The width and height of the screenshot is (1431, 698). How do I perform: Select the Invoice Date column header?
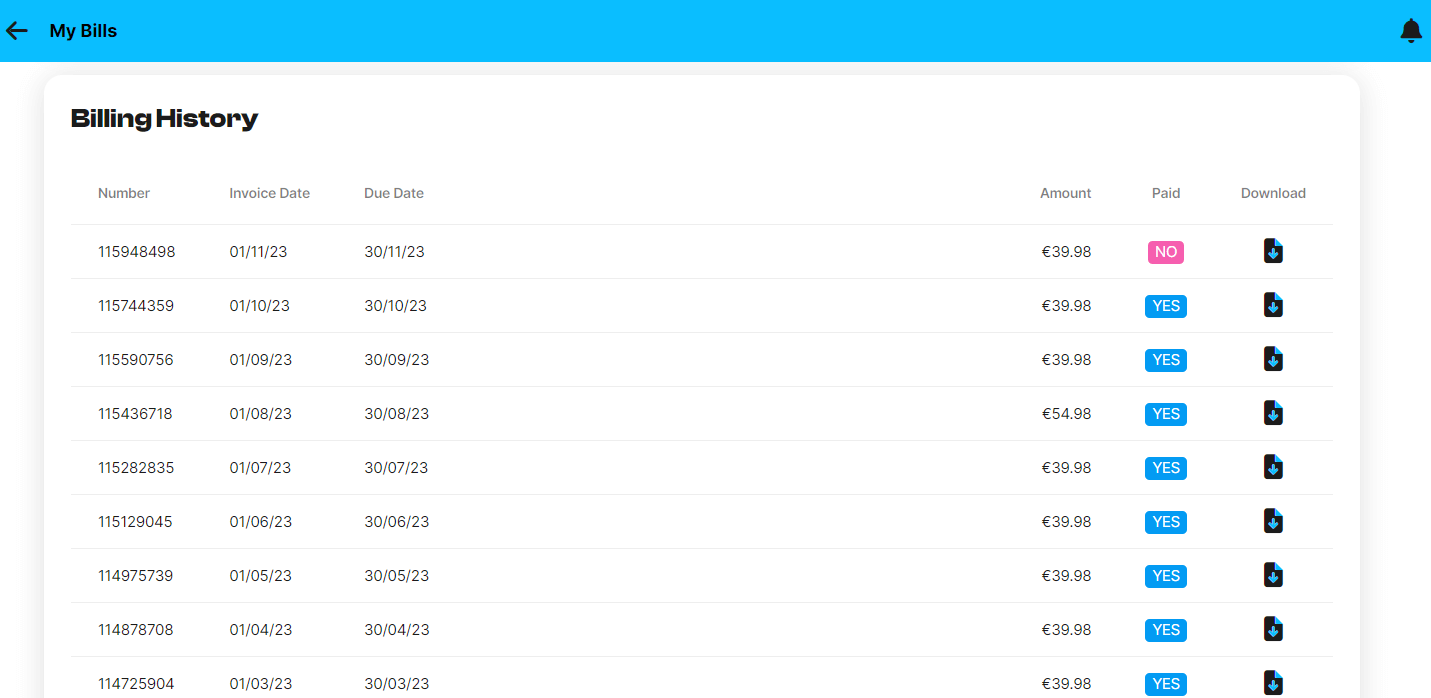click(269, 193)
